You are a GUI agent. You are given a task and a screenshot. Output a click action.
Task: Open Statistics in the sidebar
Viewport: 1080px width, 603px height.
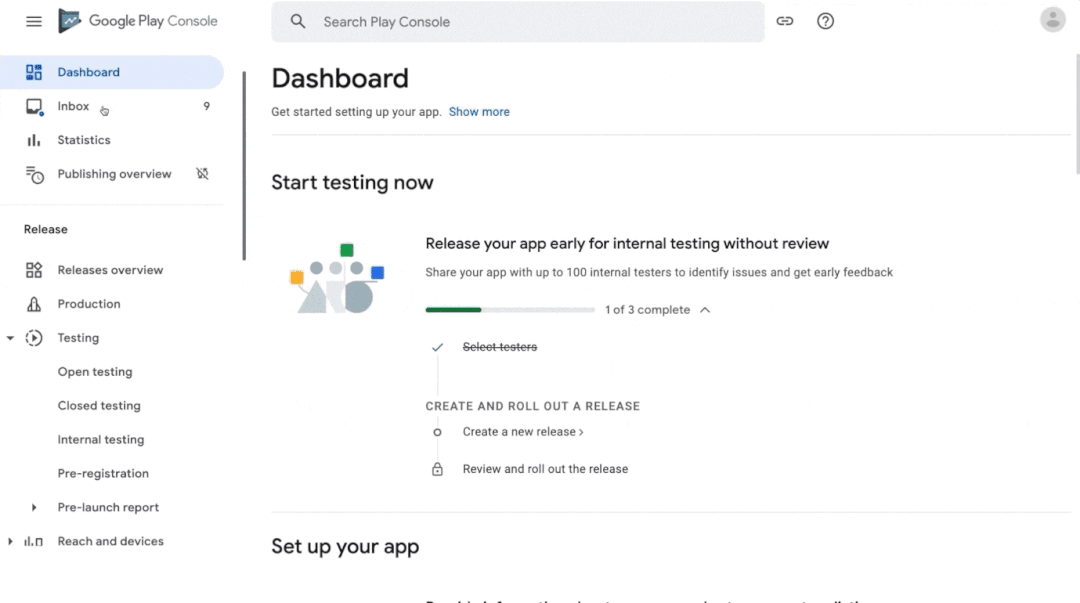[x=112, y=140]
